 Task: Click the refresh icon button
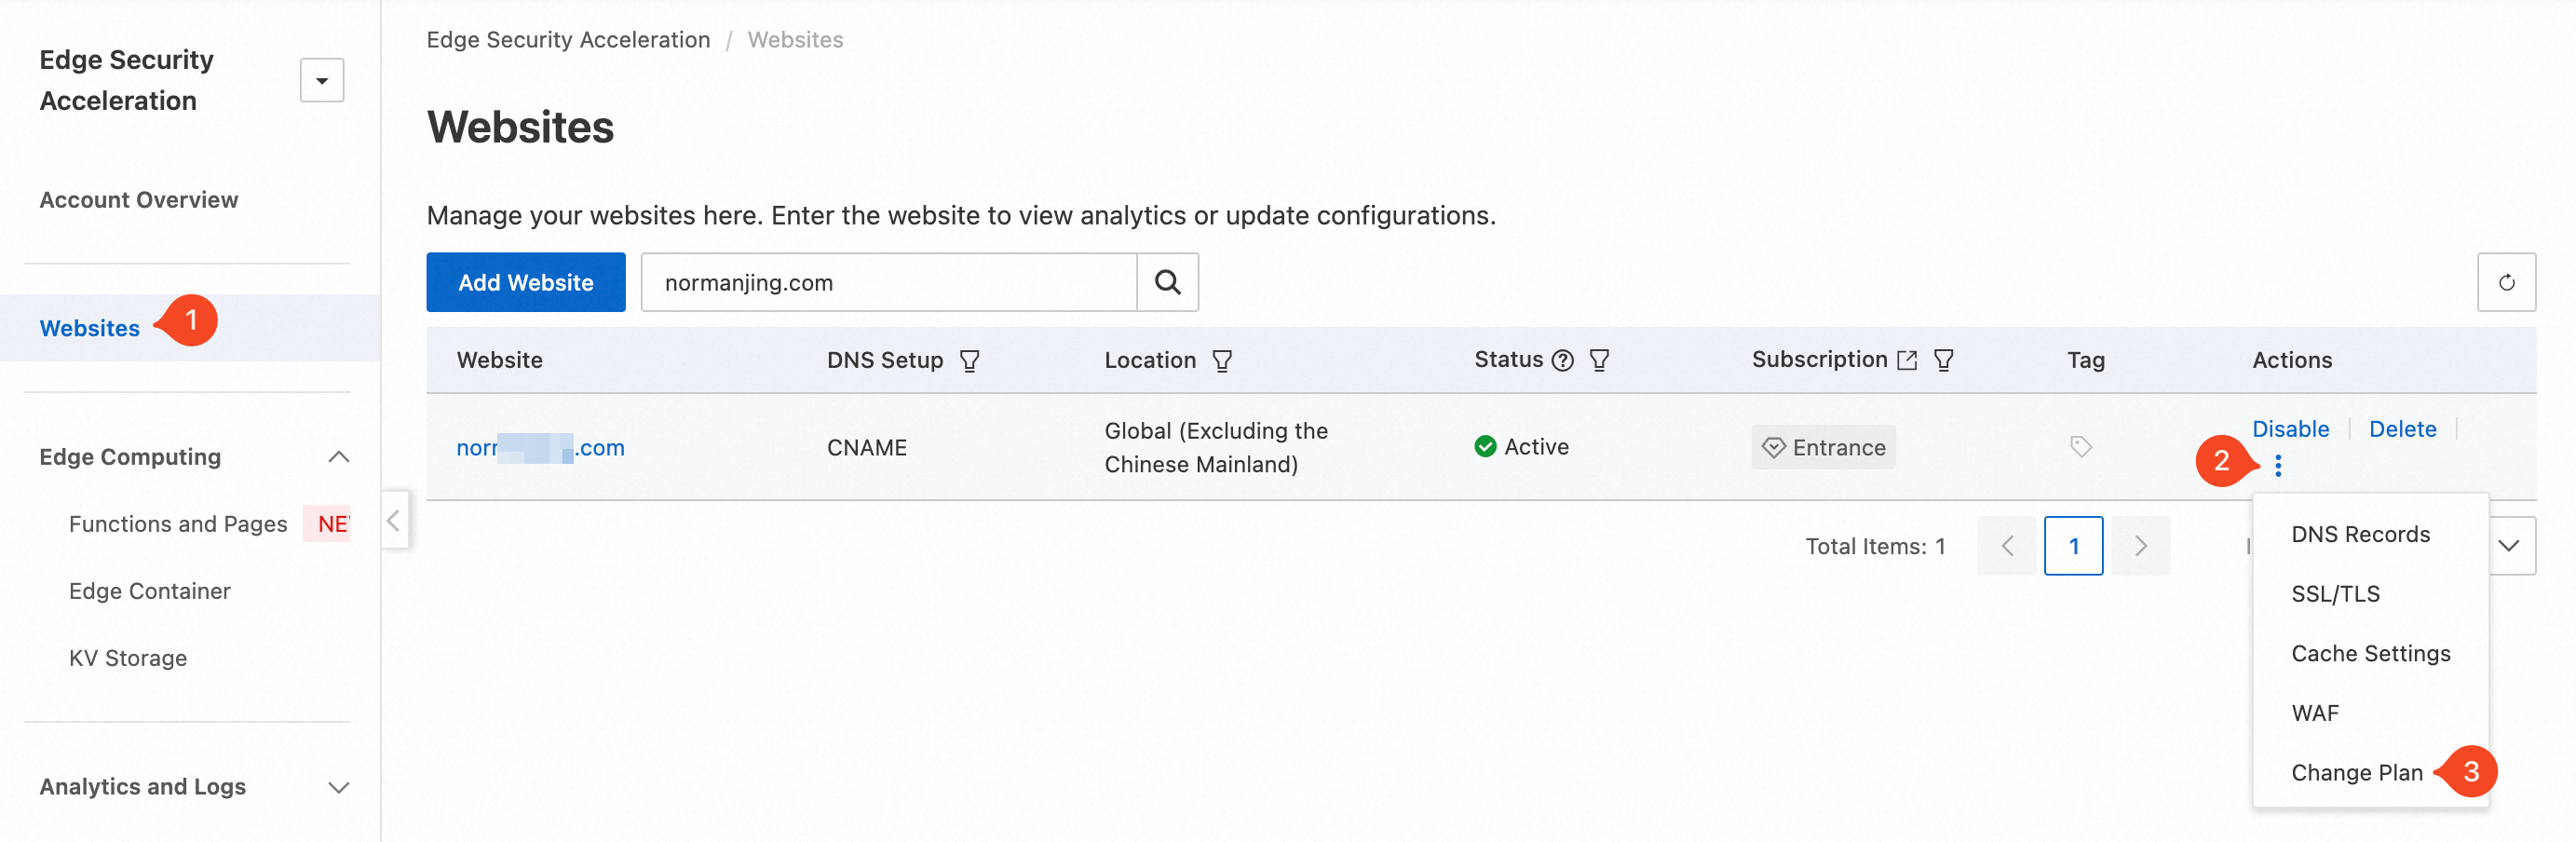(2505, 282)
